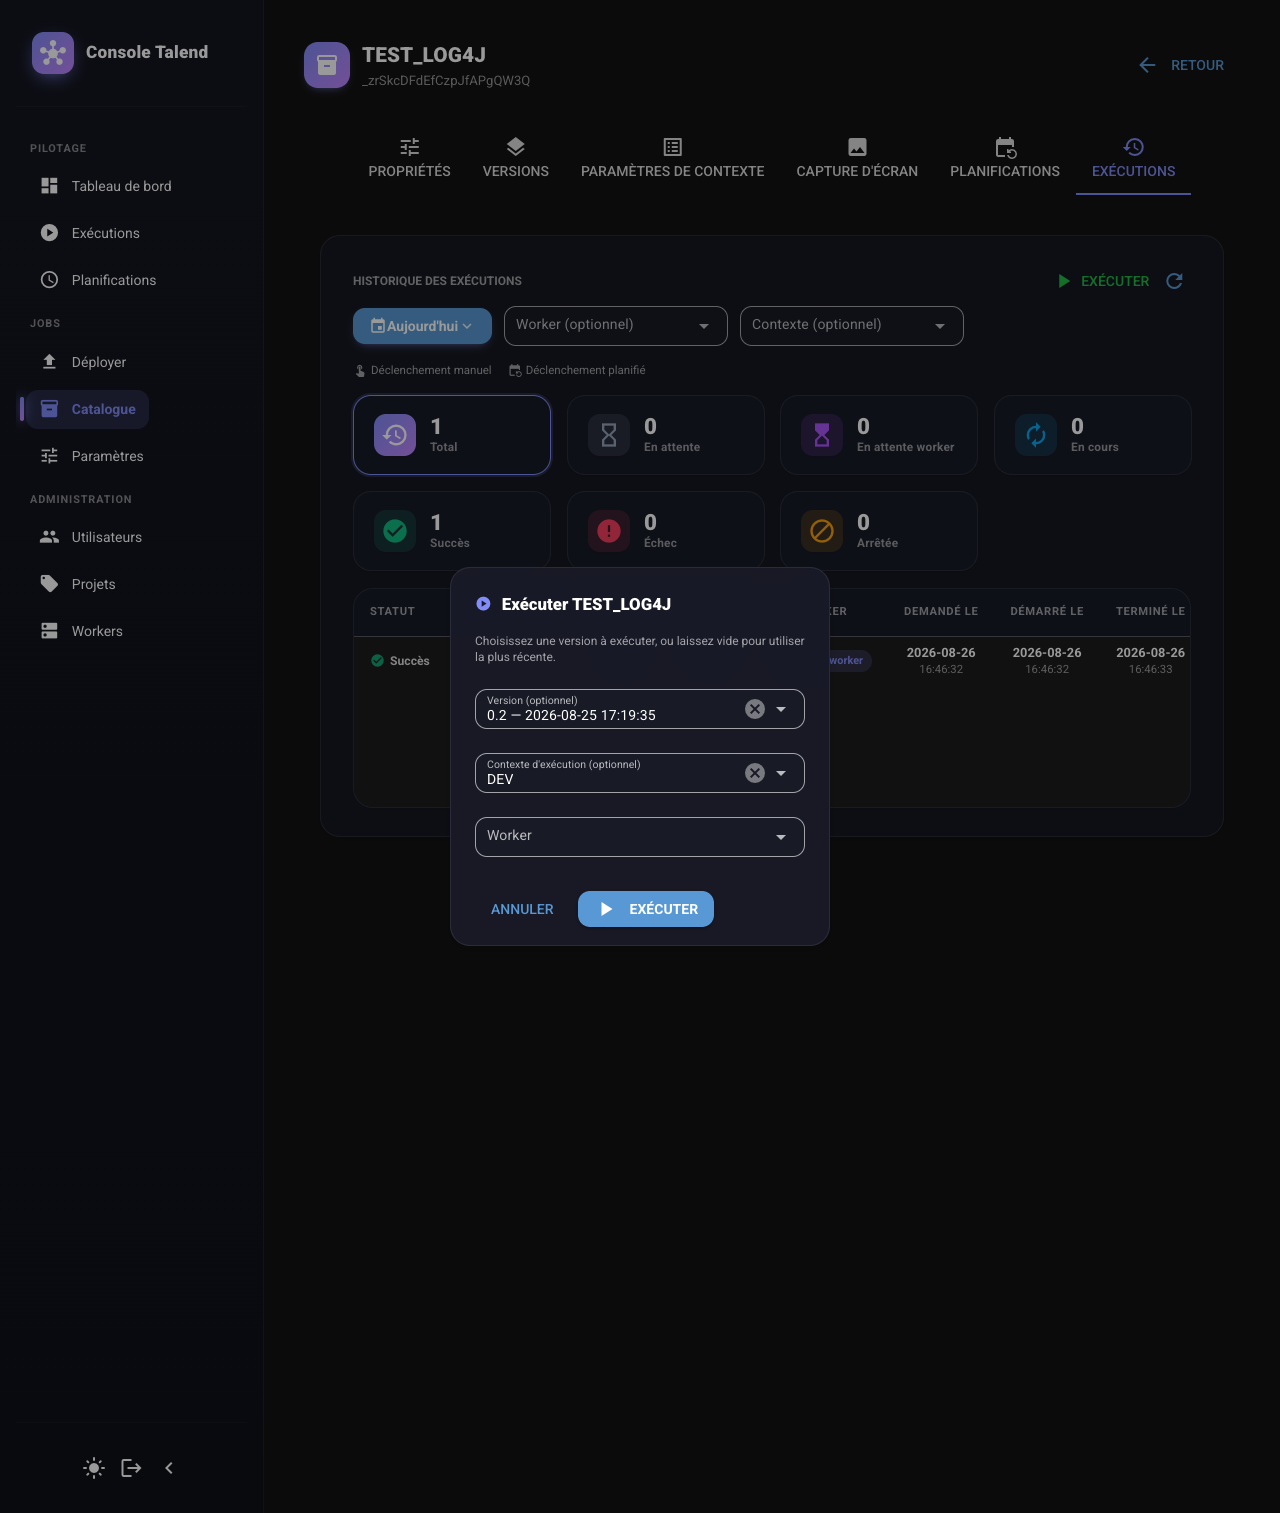The height and width of the screenshot is (1513, 1280).
Task: Click ANNULER to cancel the dialog
Action: [522, 909]
